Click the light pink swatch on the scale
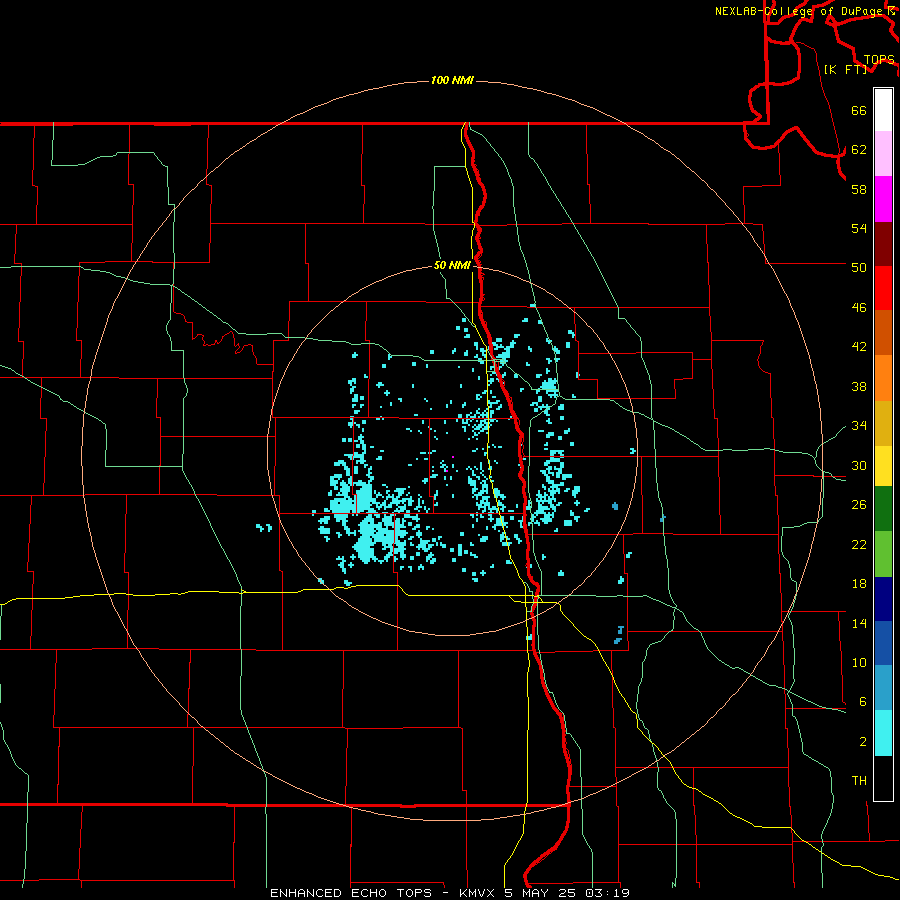The height and width of the screenshot is (900, 900). [x=883, y=153]
